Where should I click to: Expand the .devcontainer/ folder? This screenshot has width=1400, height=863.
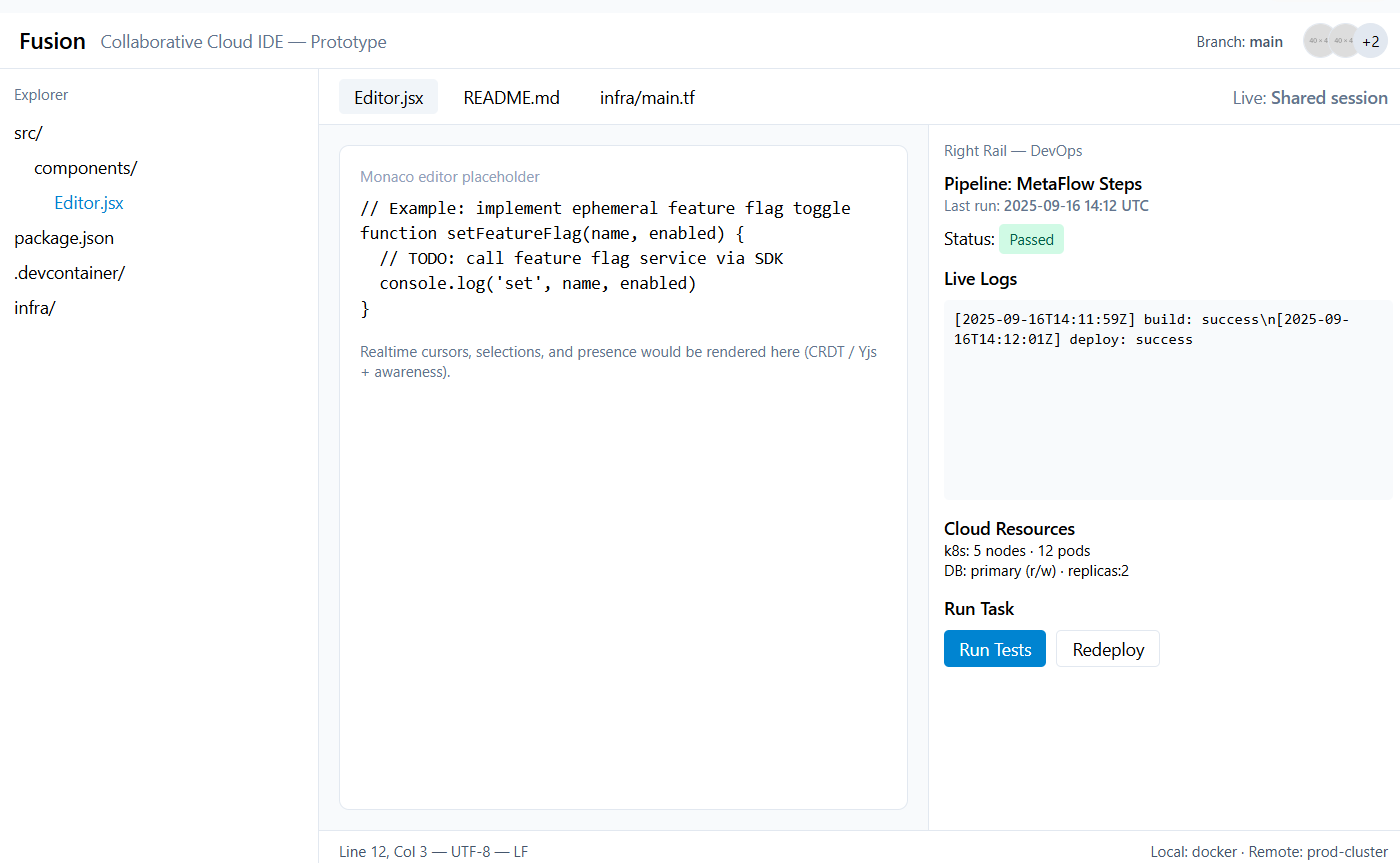click(70, 273)
